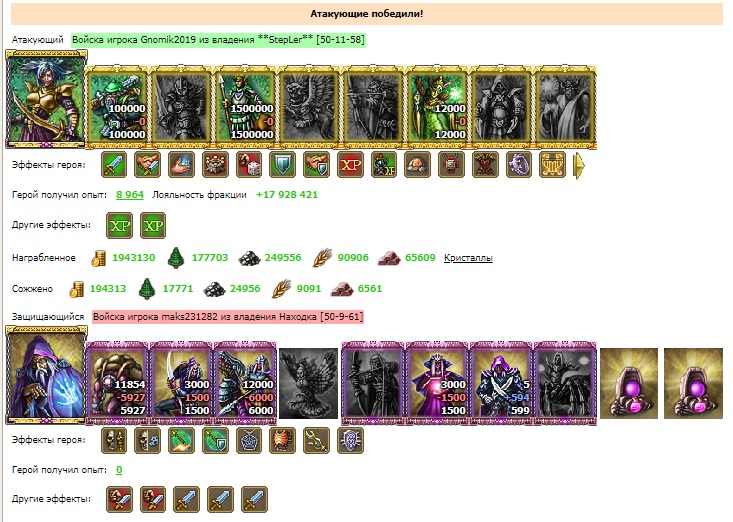Open defender maks231282 army label
The height and width of the screenshot is (522, 733).
pyautogui.click(x=228, y=317)
